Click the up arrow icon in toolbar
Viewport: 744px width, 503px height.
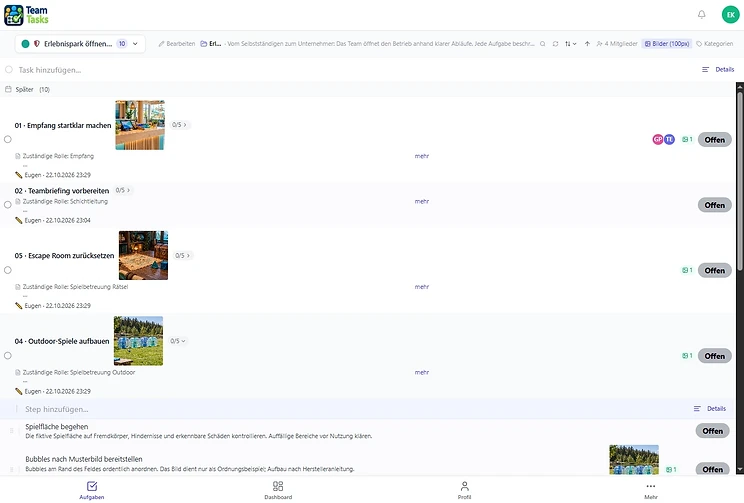(587, 44)
